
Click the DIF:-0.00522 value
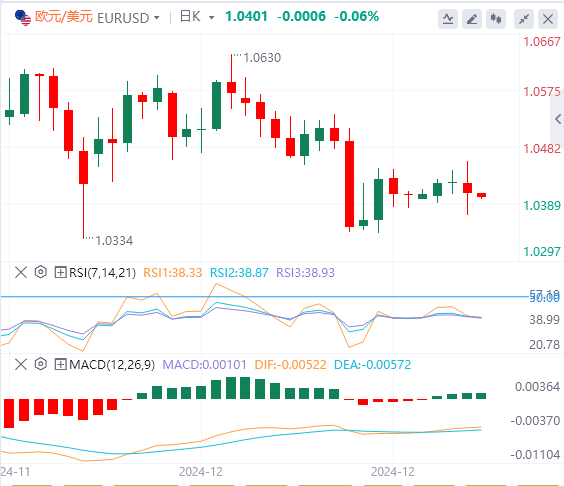point(291,365)
